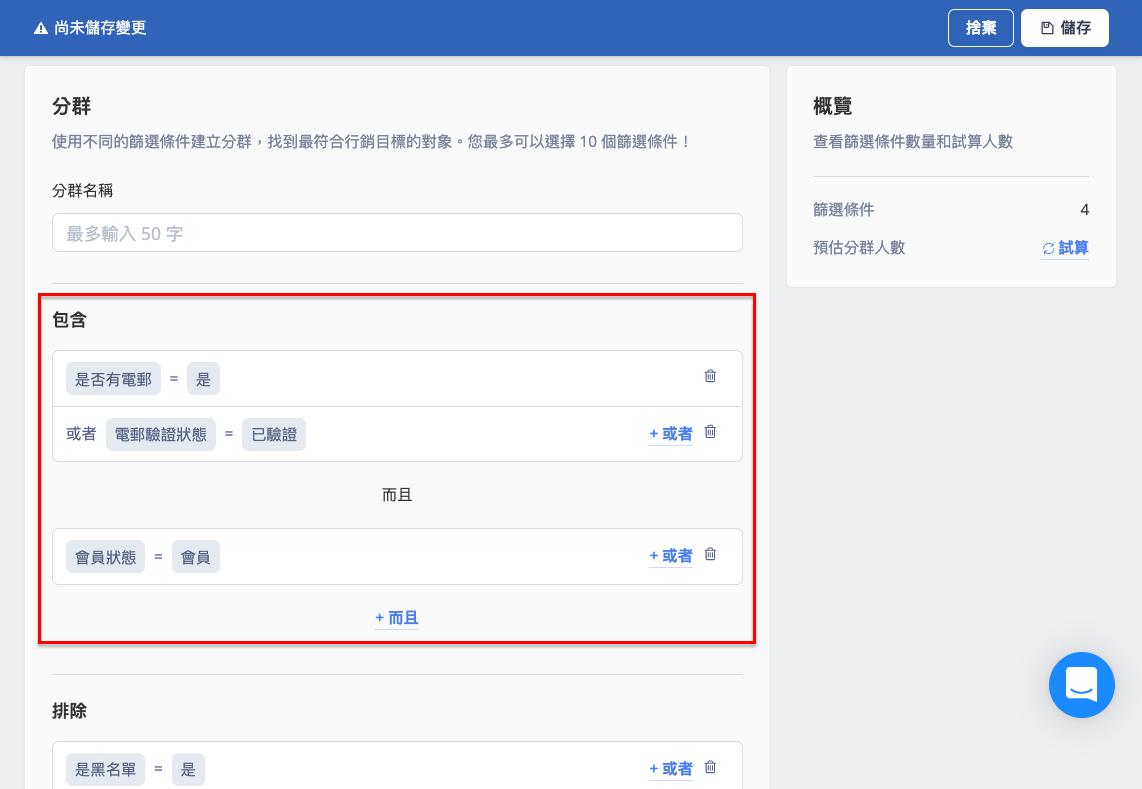Click the 包含 section heading
Image resolution: width=1142 pixels, height=789 pixels.
pos(69,320)
